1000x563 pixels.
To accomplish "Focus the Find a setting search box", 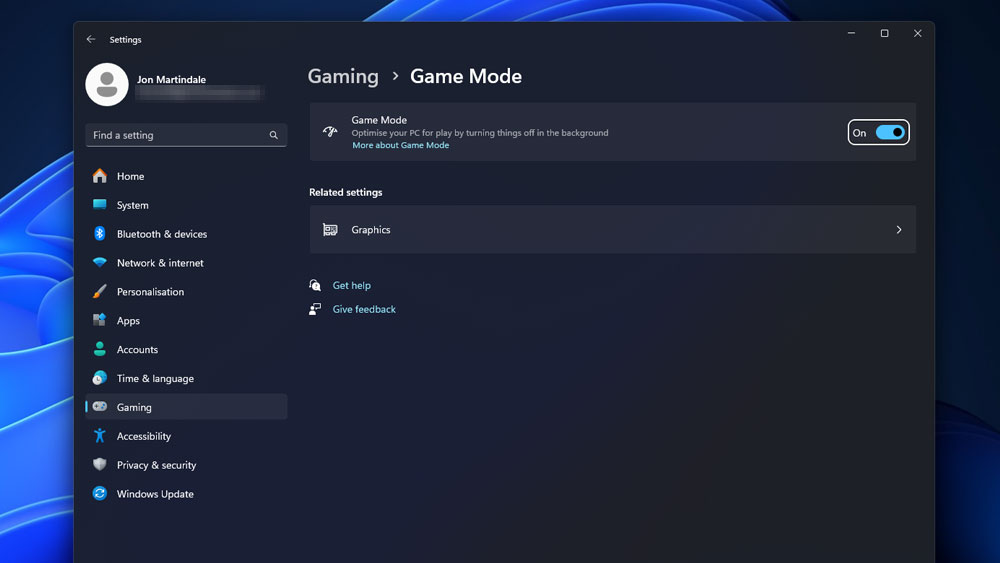I will [x=186, y=135].
